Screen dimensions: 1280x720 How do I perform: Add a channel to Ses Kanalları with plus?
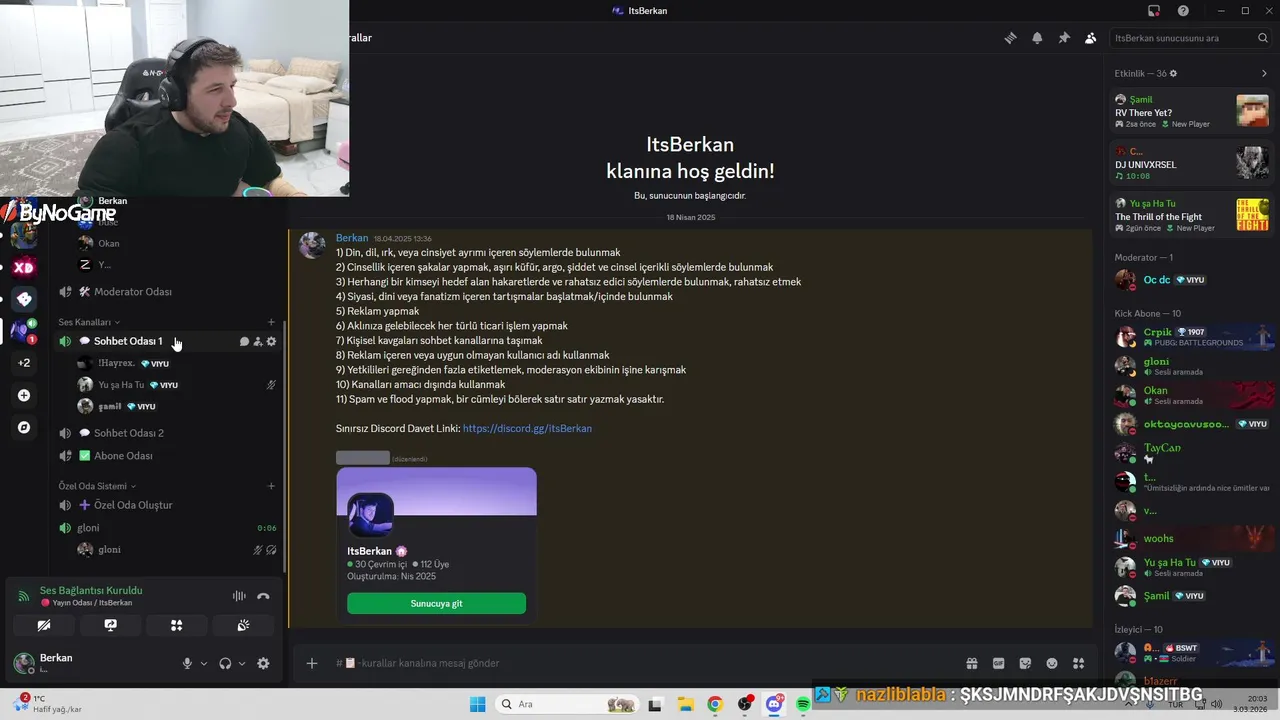point(271,322)
